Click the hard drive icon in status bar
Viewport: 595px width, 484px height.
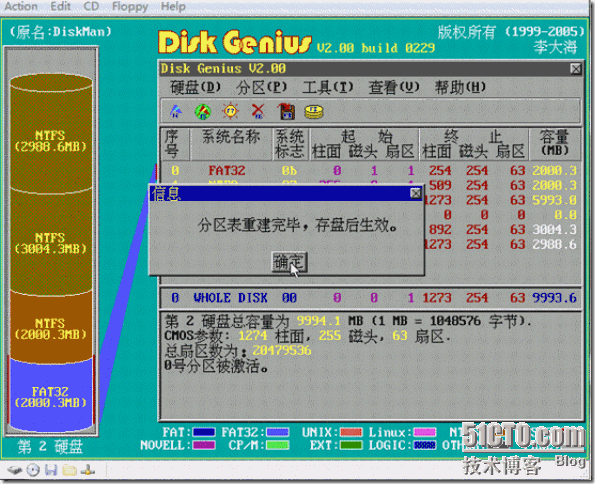click(x=15, y=470)
